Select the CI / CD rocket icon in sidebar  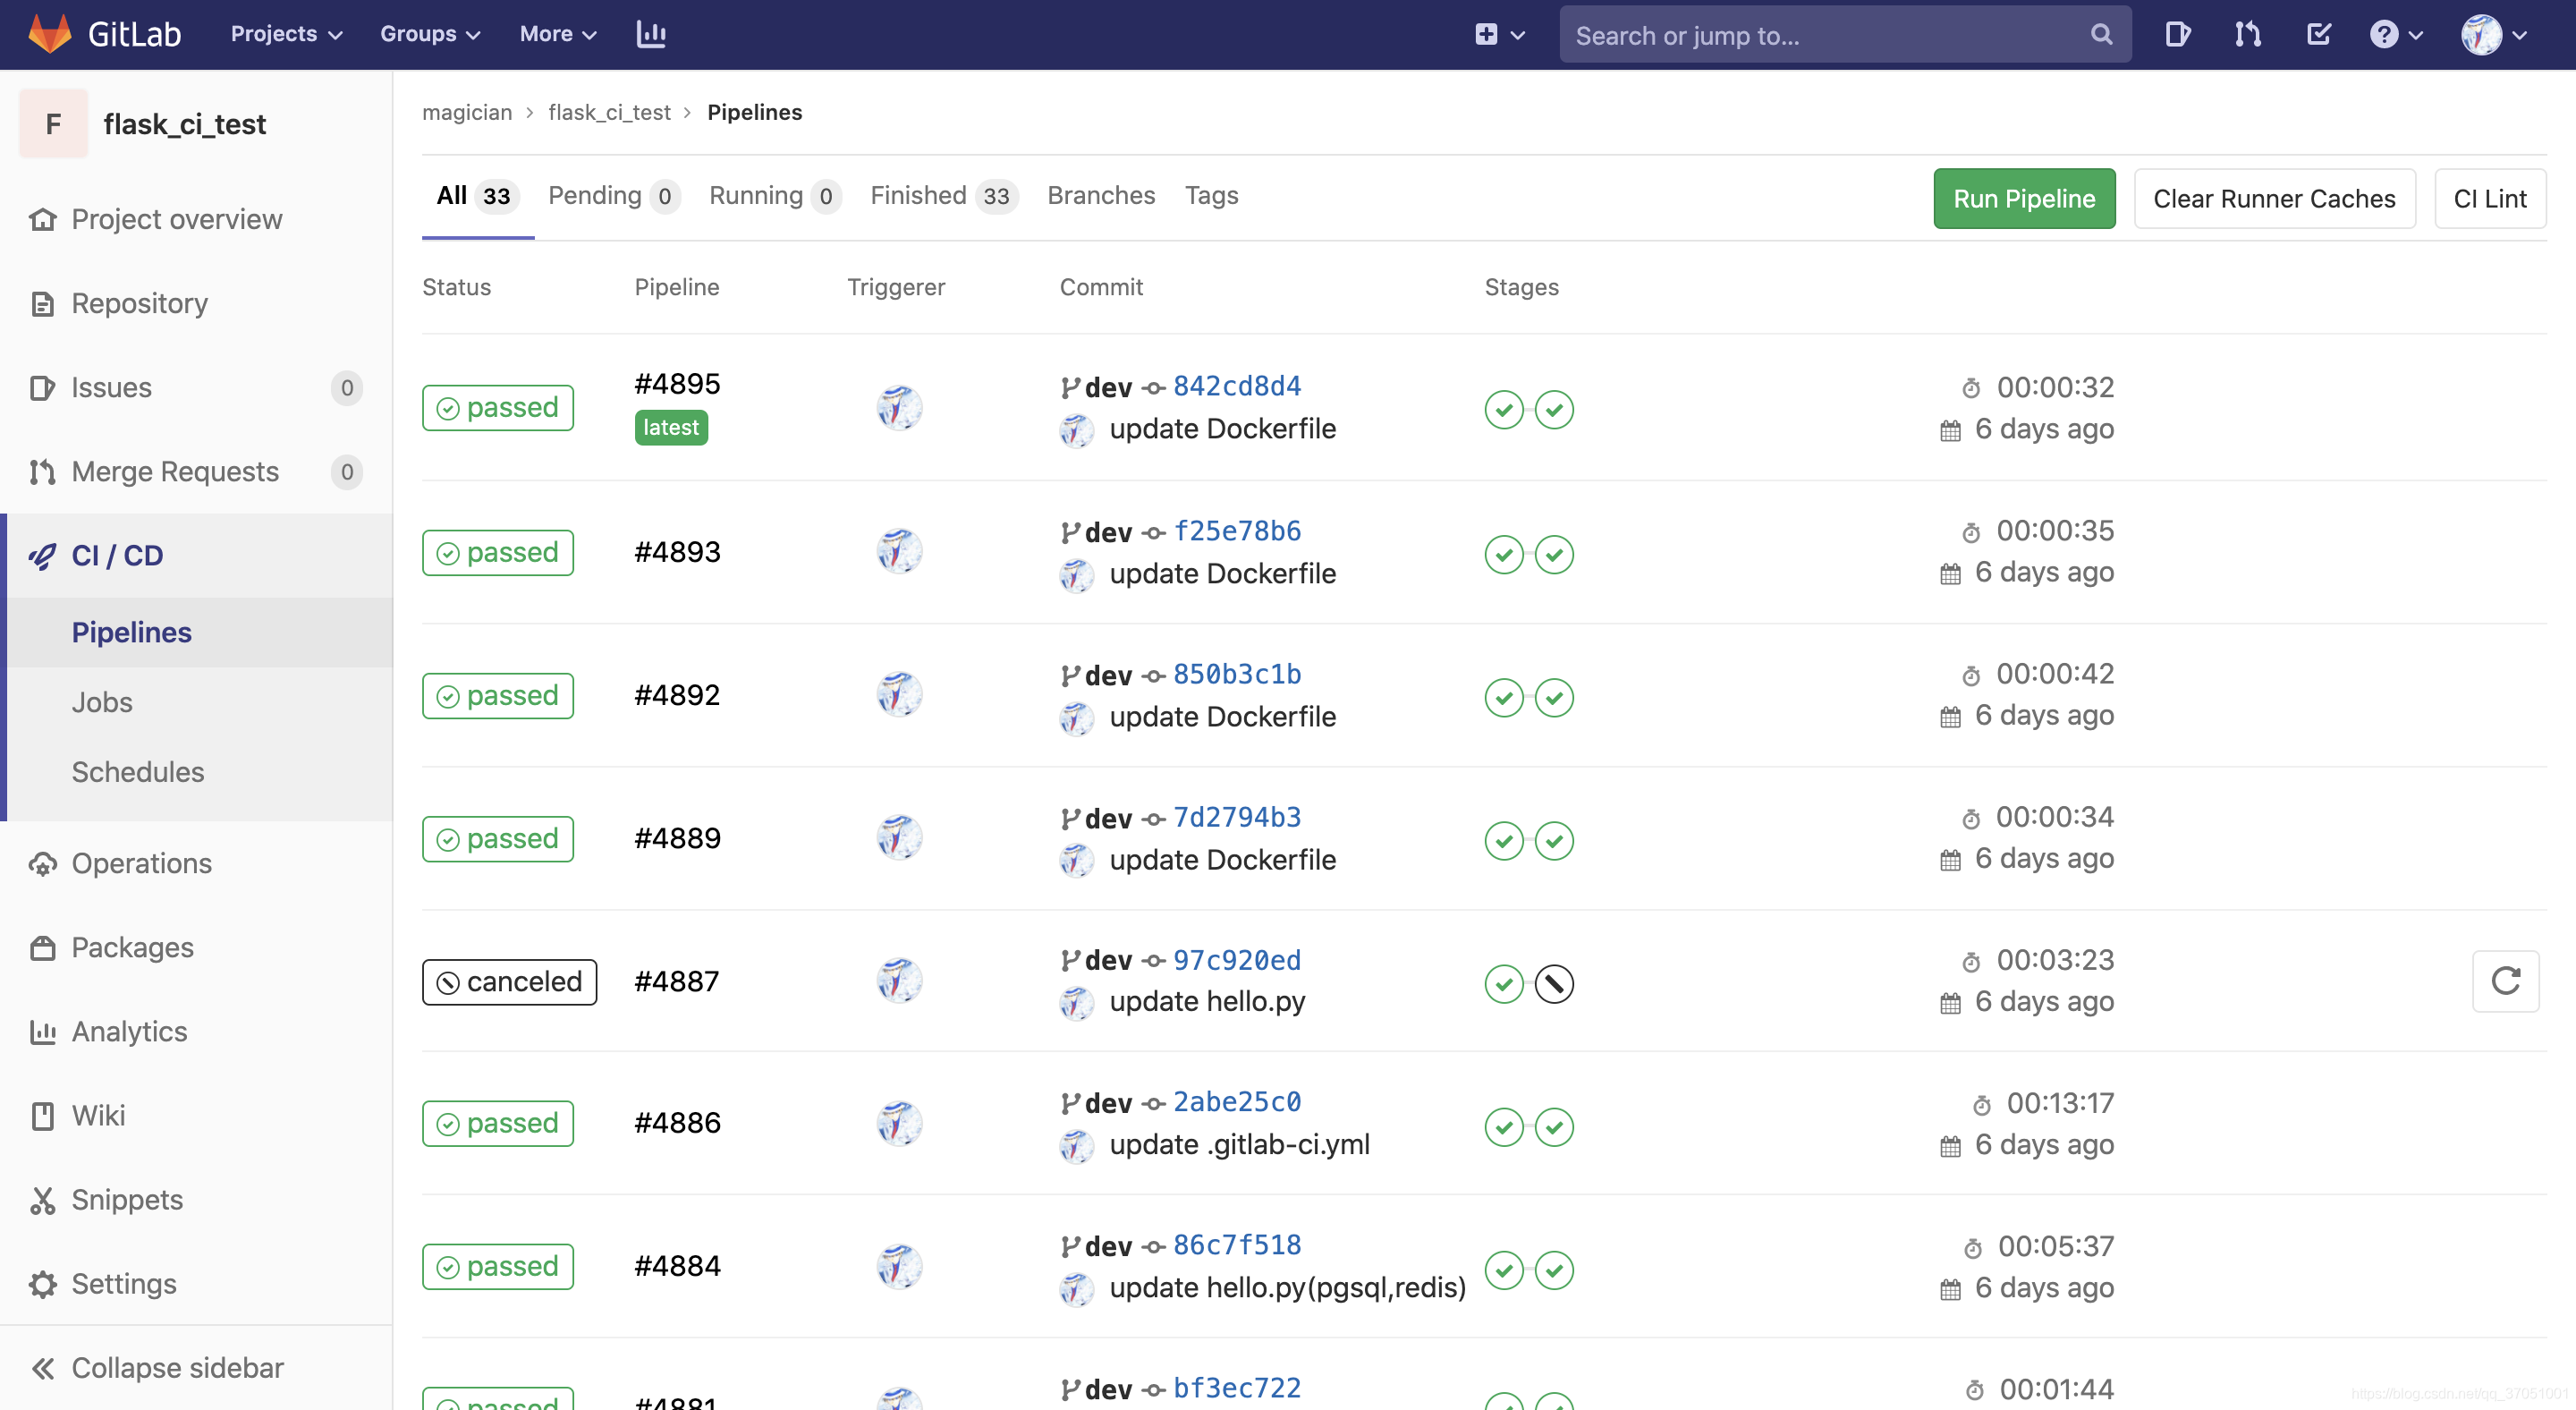42,555
